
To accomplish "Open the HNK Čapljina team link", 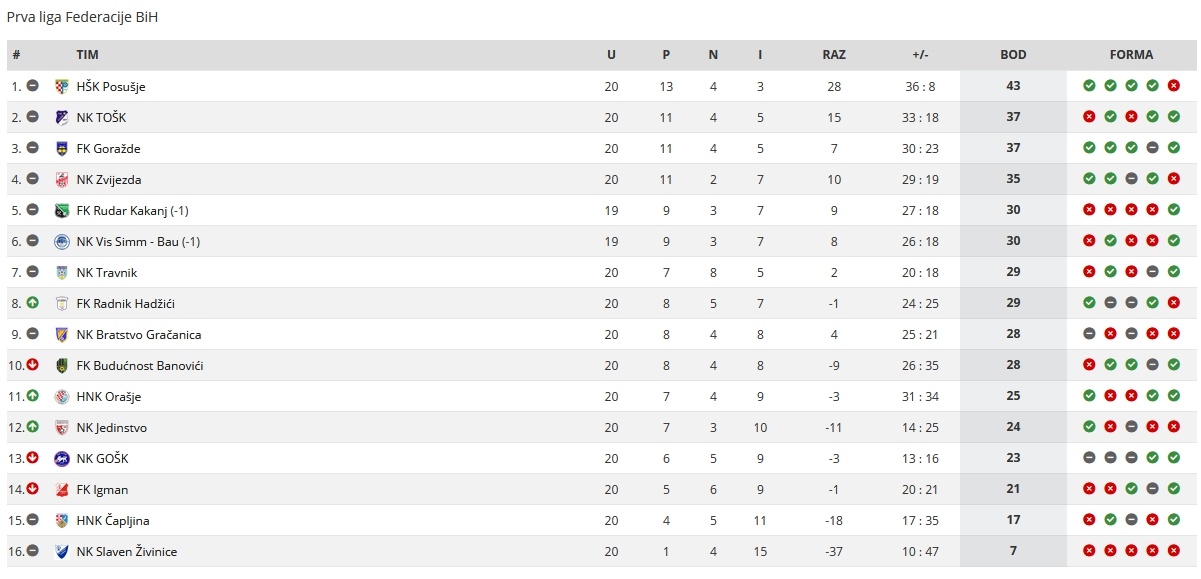I will pyautogui.click(x=113, y=520).
